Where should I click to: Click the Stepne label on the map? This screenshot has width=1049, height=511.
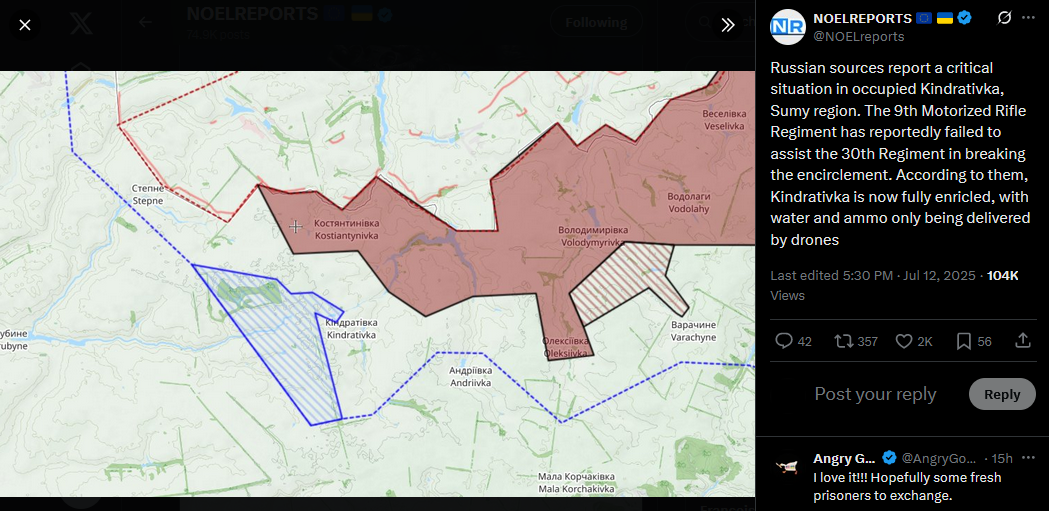(148, 194)
